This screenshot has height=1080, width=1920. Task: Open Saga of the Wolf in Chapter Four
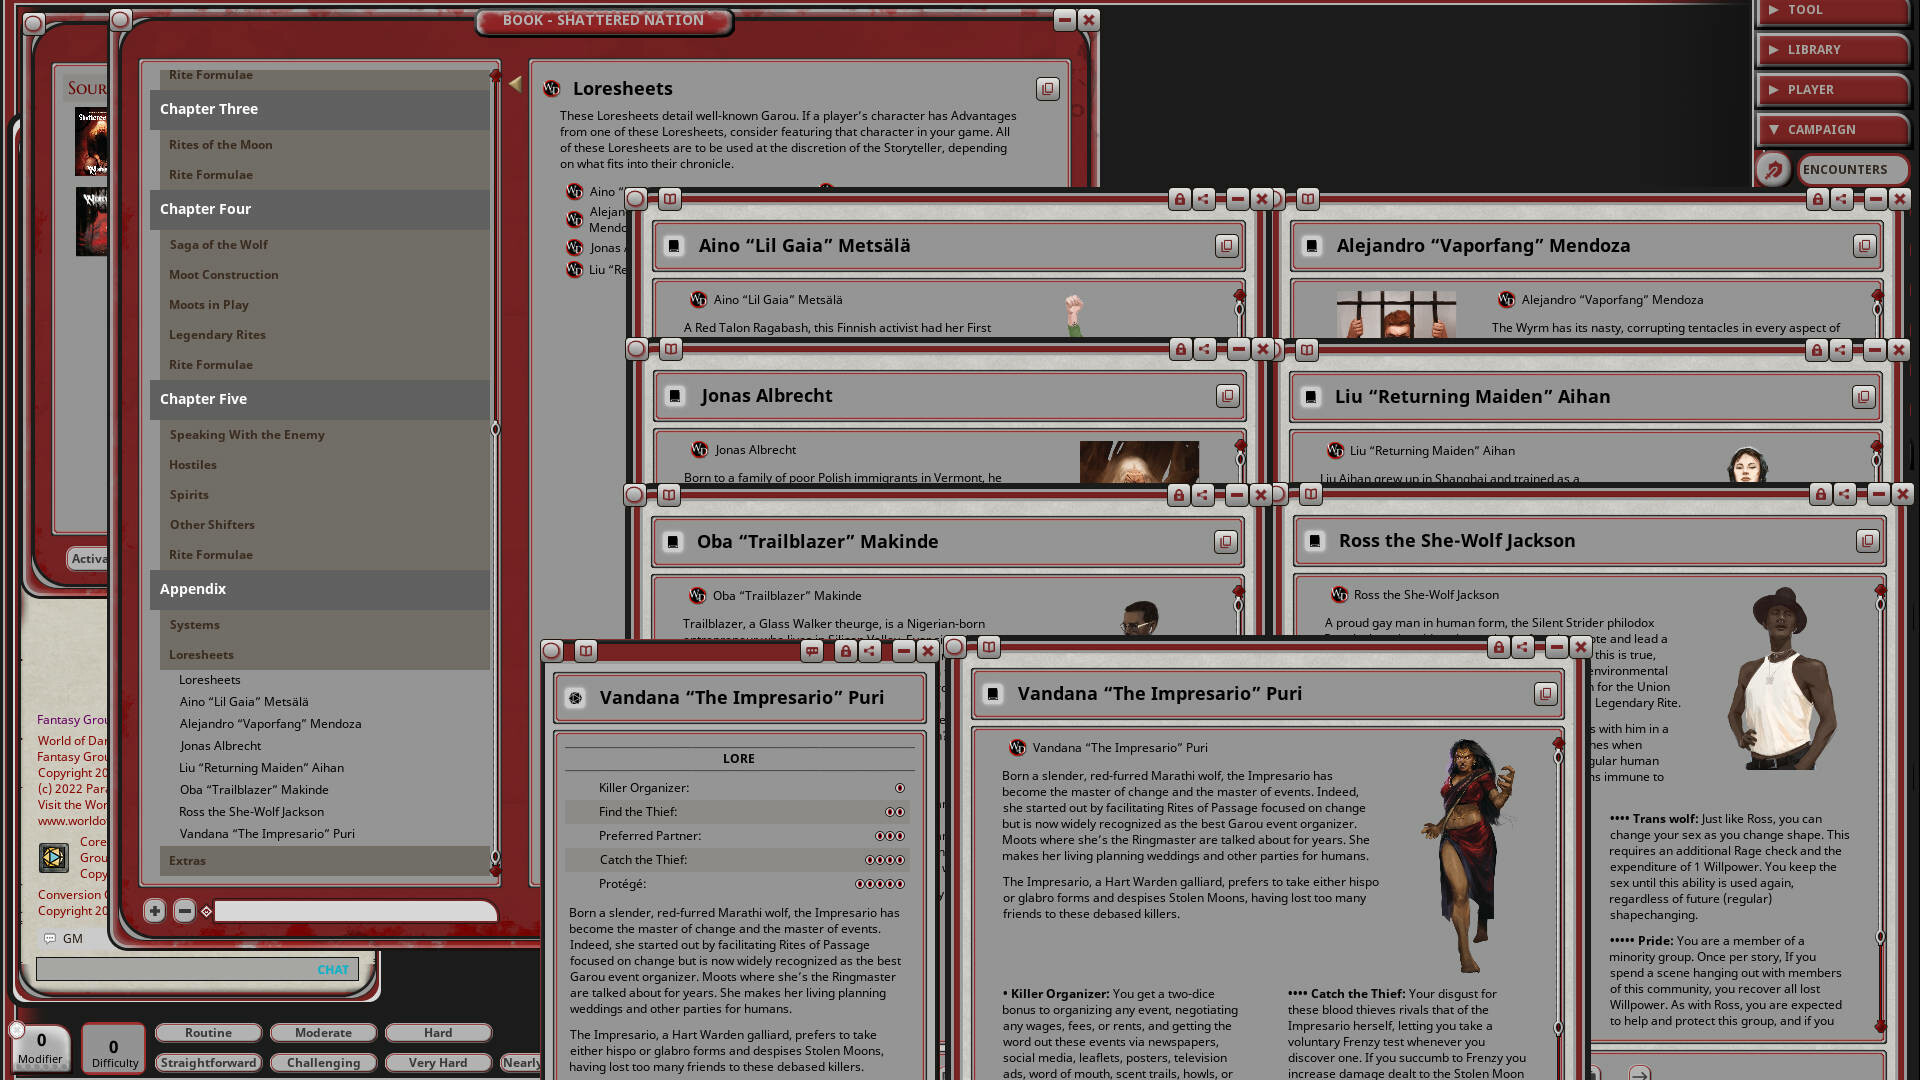point(217,244)
